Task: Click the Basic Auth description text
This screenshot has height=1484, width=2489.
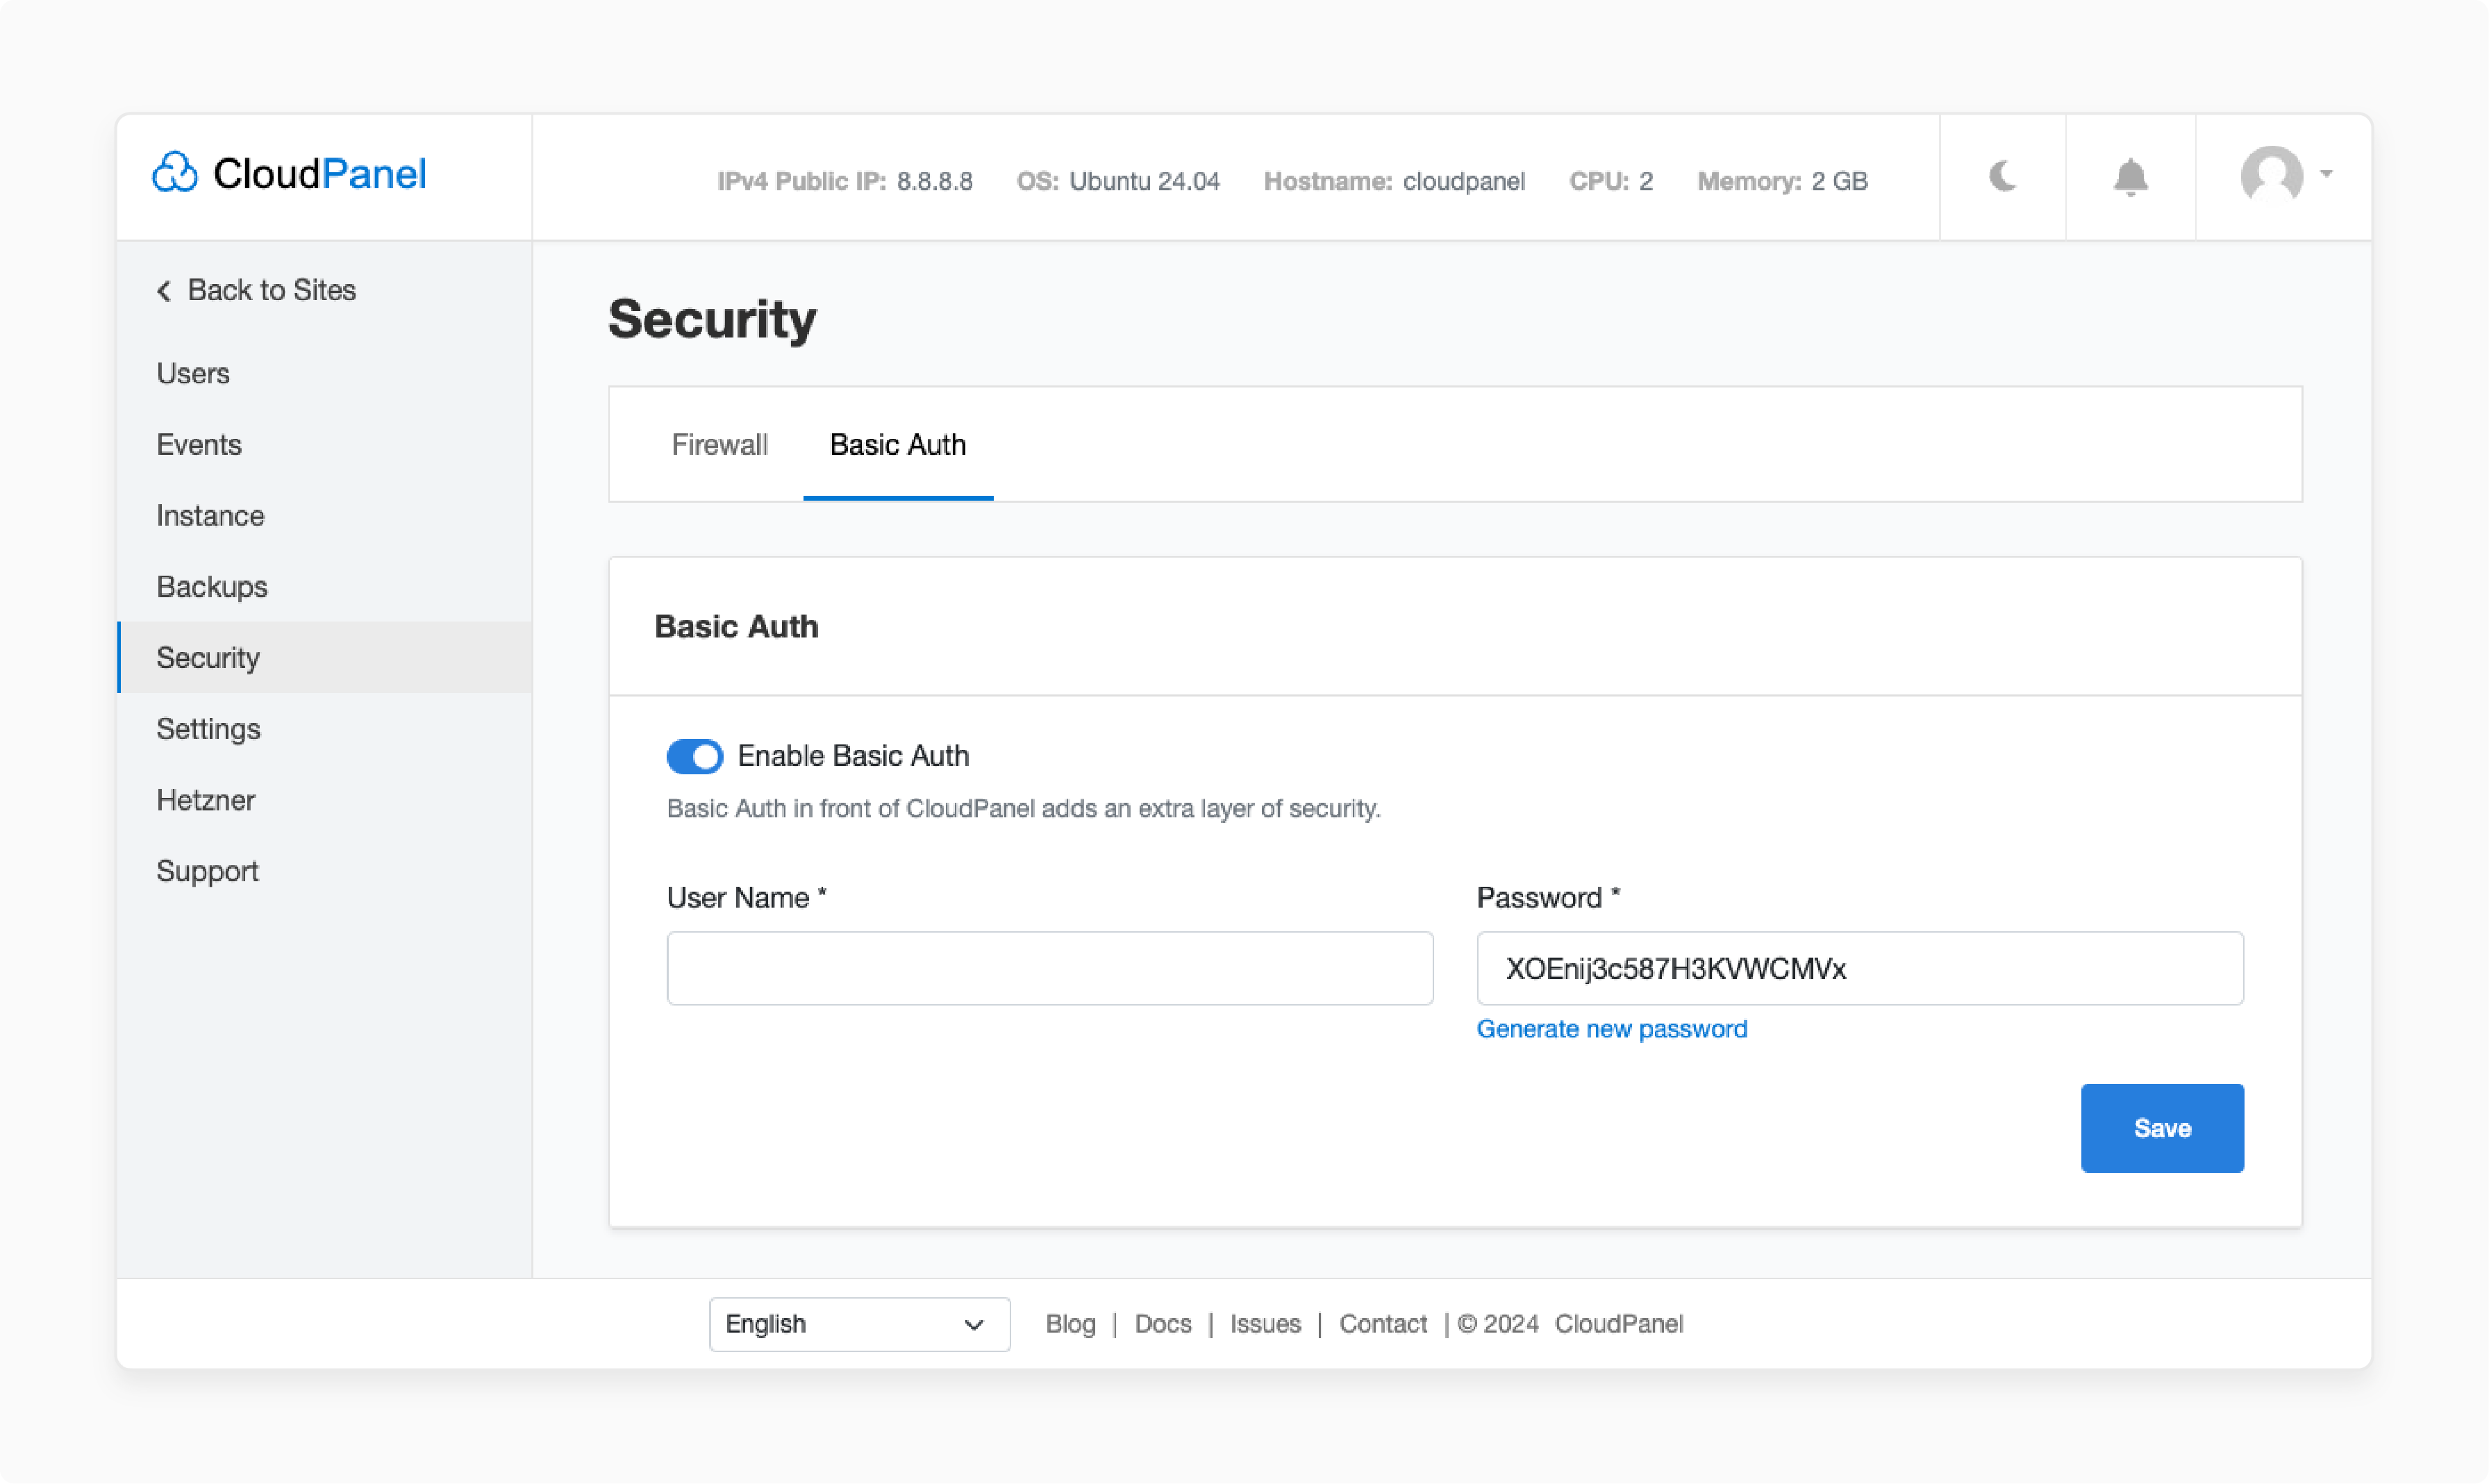Action: point(1024,808)
